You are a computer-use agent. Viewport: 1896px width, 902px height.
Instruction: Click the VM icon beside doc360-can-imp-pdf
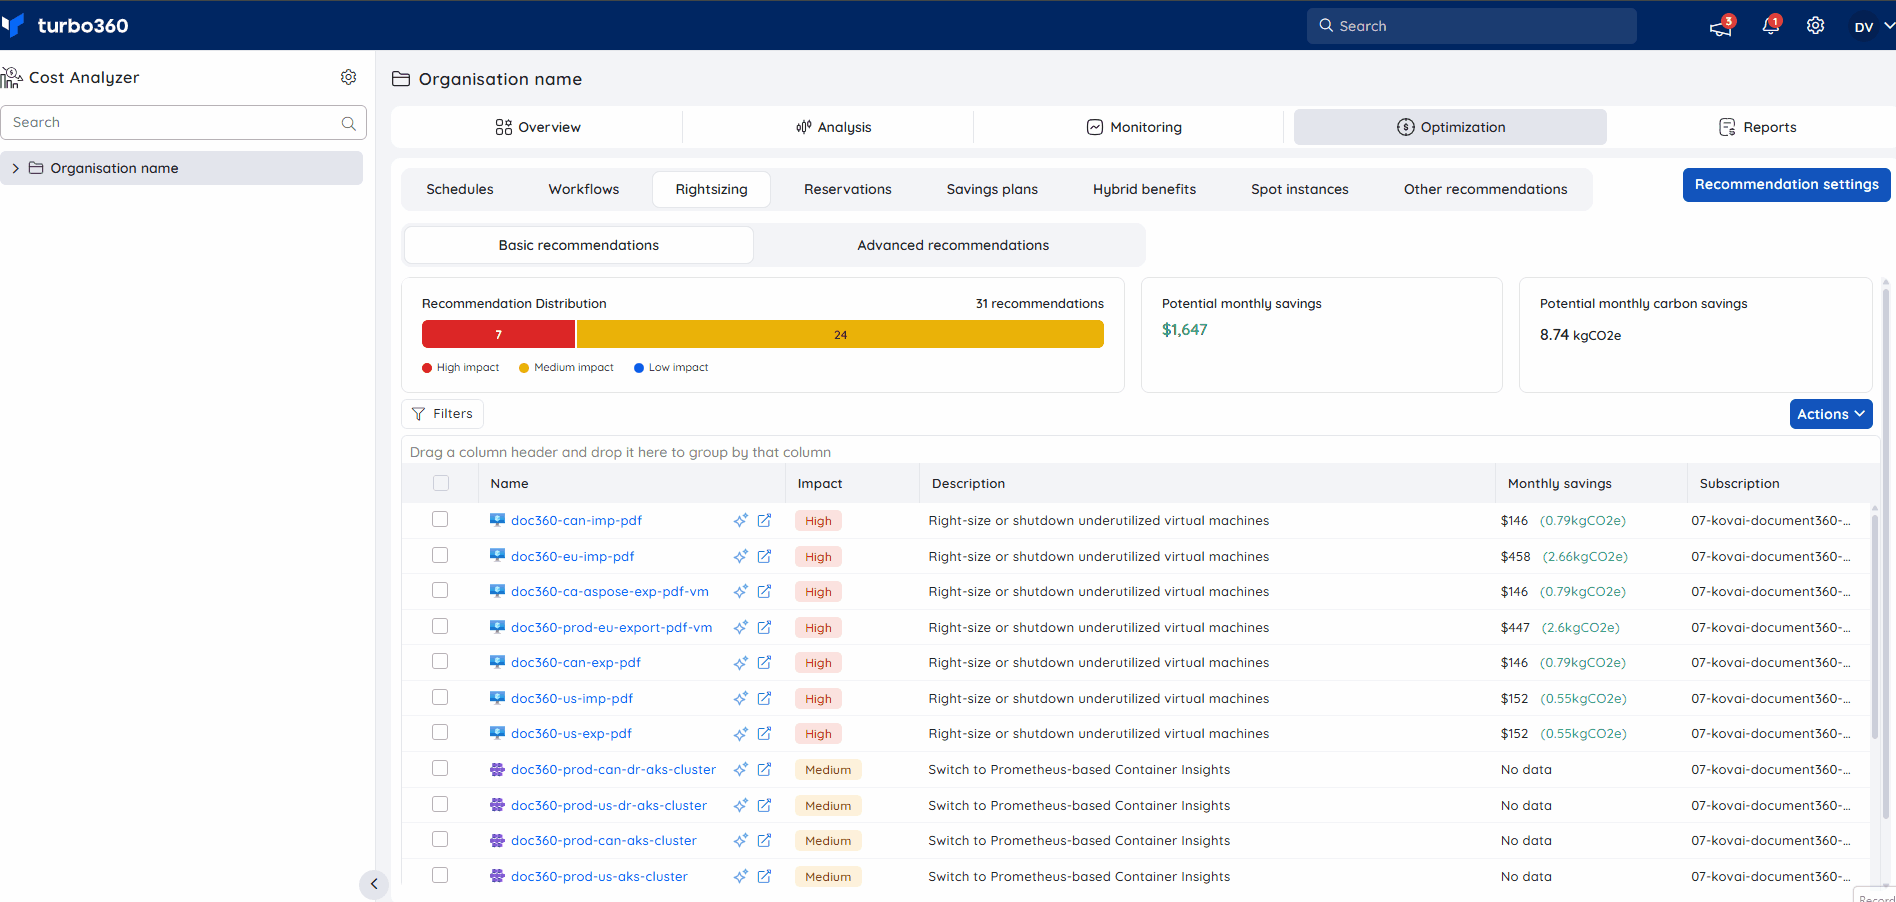(497, 520)
